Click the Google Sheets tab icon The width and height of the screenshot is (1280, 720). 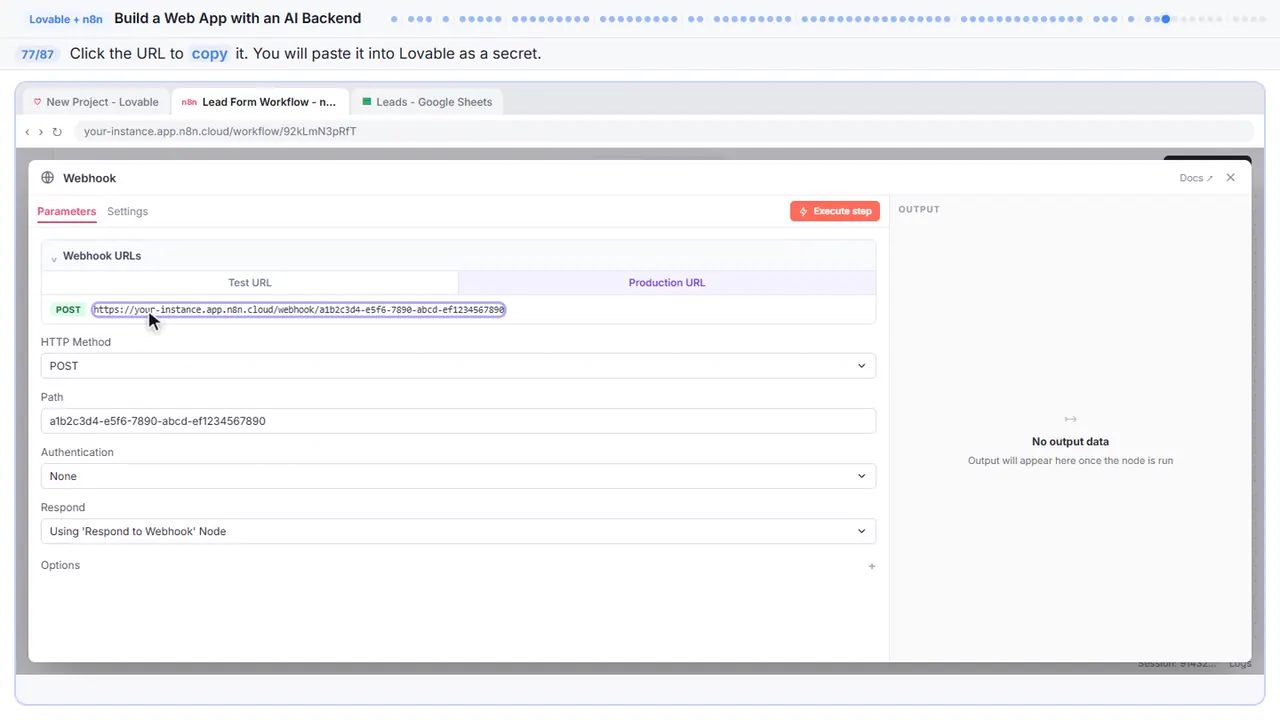(367, 102)
